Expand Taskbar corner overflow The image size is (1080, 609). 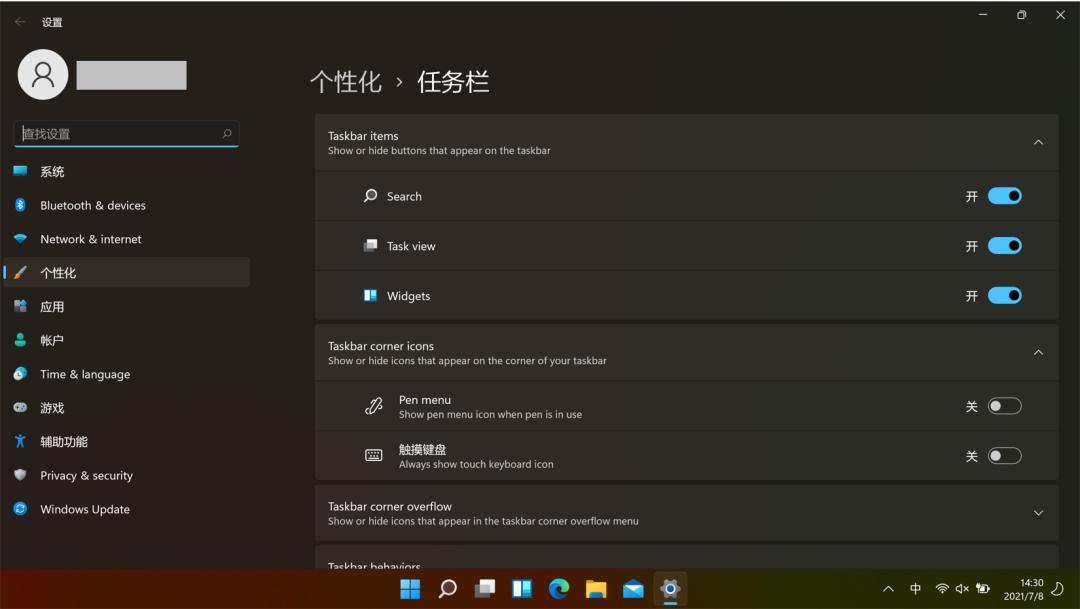click(x=1038, y=513)
